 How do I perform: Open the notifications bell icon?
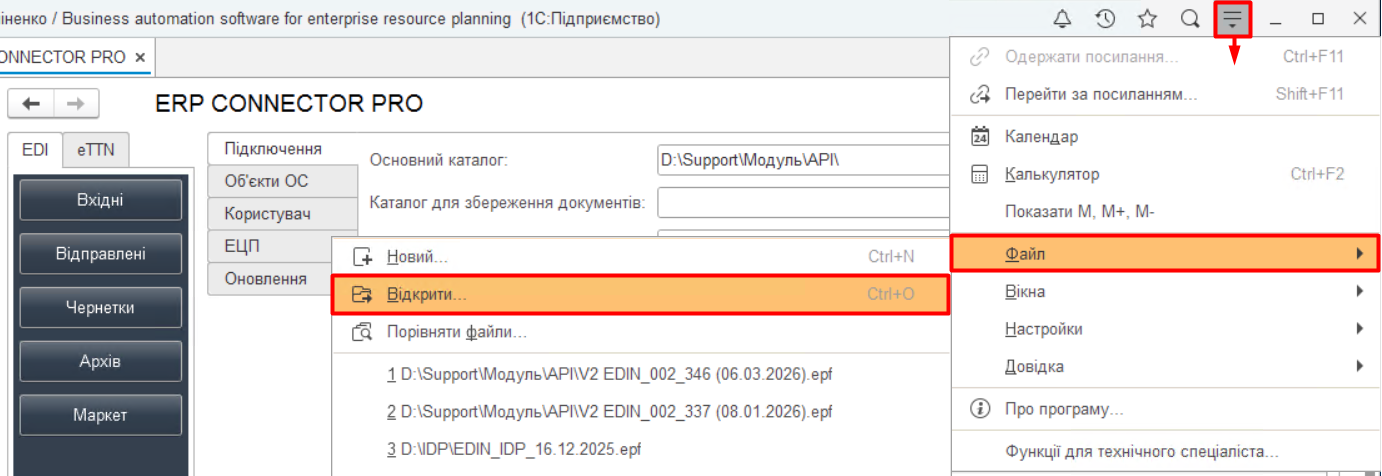(x=1062, y=19)
